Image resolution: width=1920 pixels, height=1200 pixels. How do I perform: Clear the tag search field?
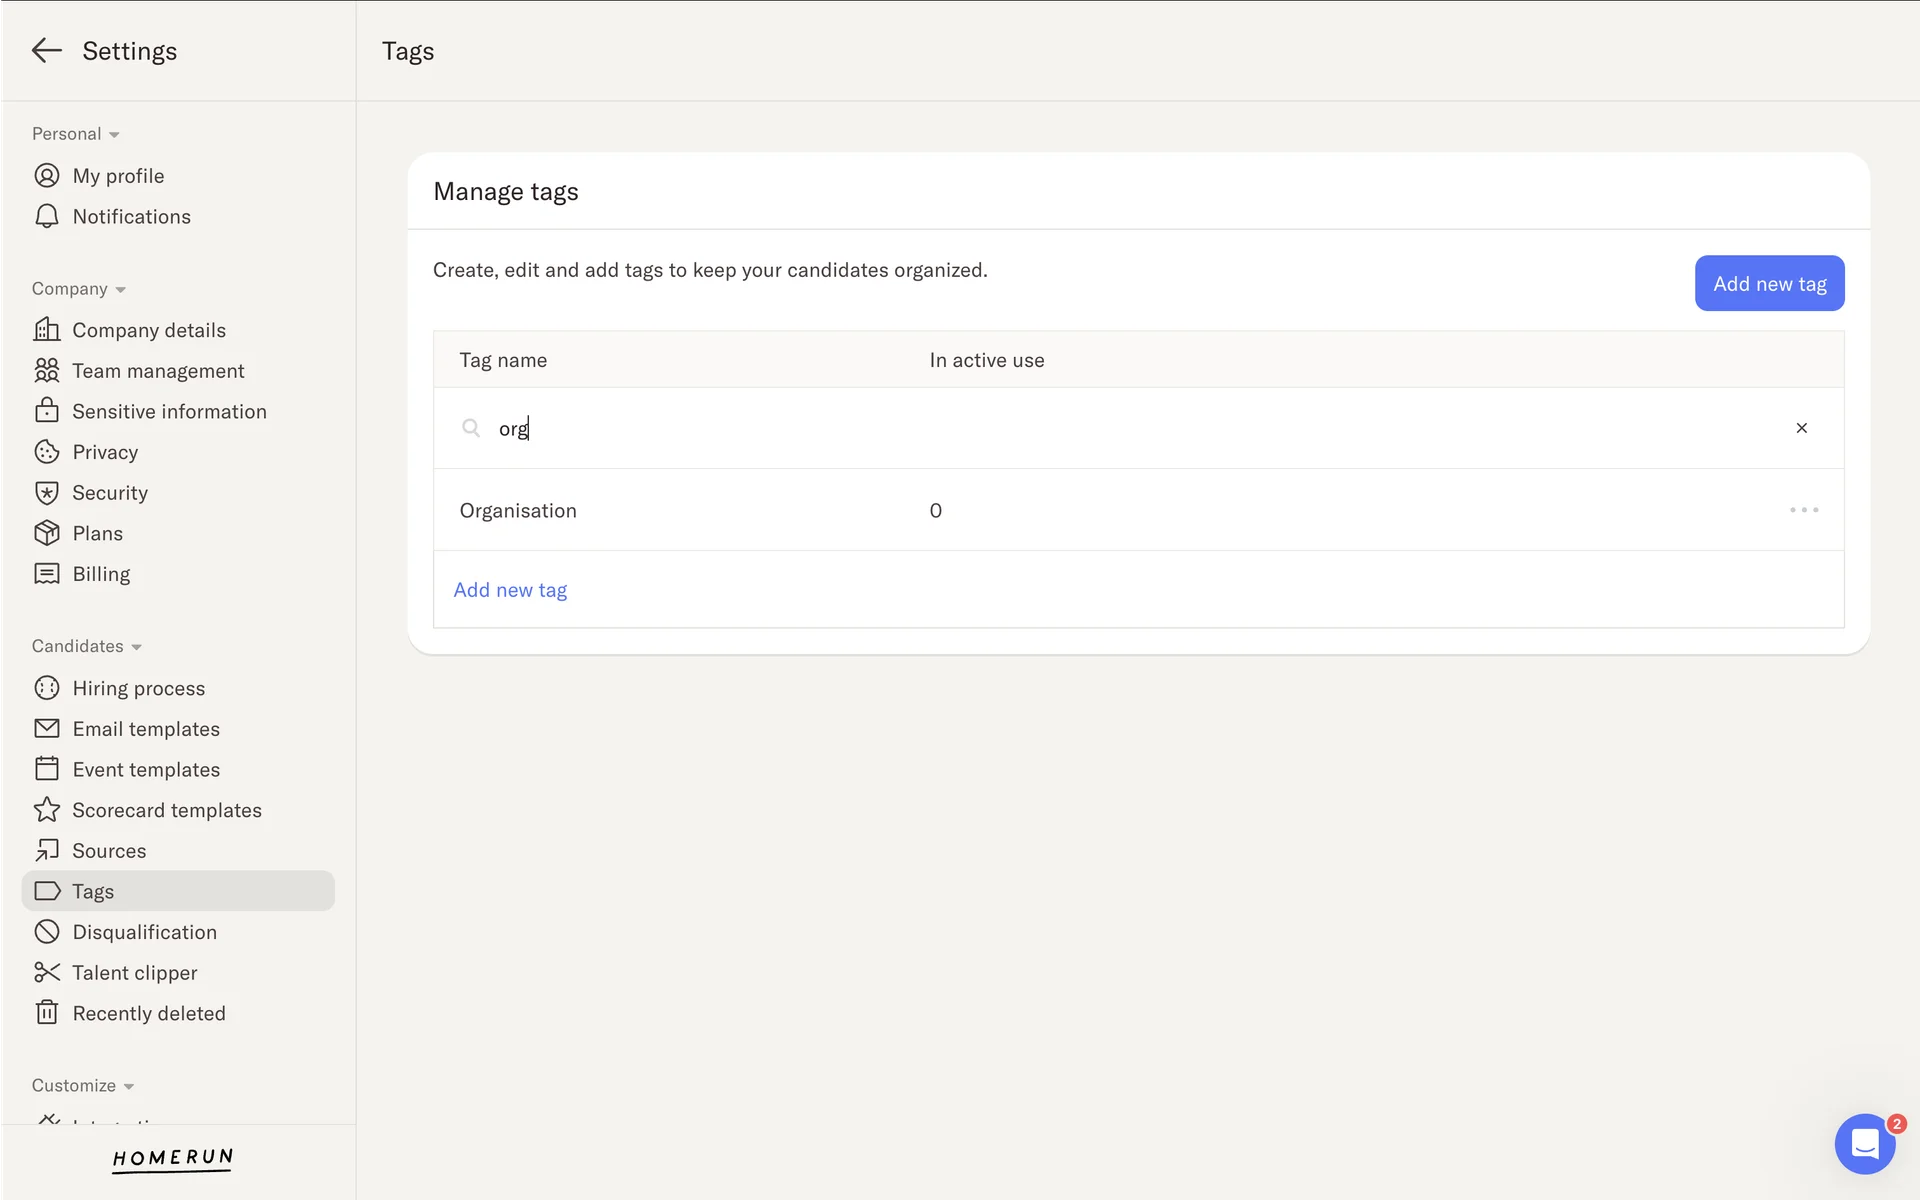[x=1801, y=428]
